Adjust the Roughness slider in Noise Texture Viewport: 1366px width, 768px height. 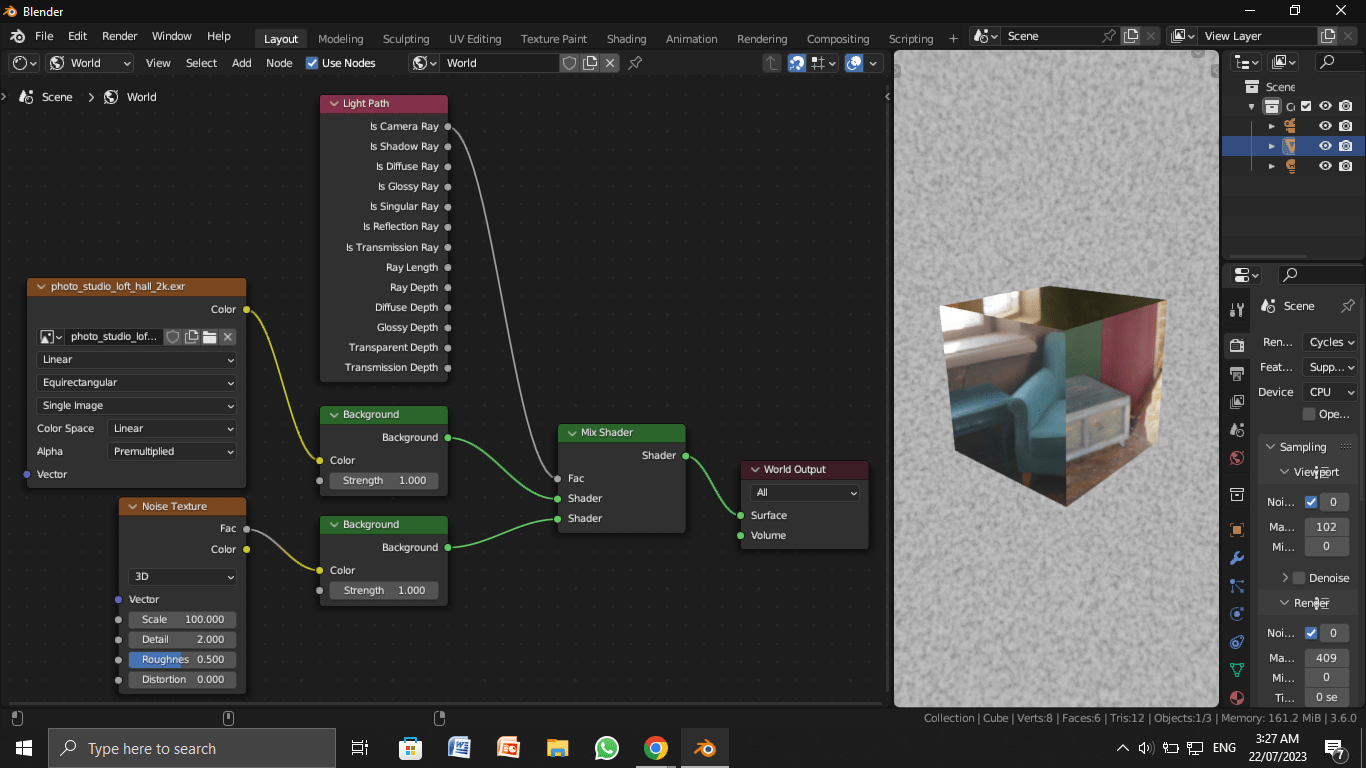[182, 659]
